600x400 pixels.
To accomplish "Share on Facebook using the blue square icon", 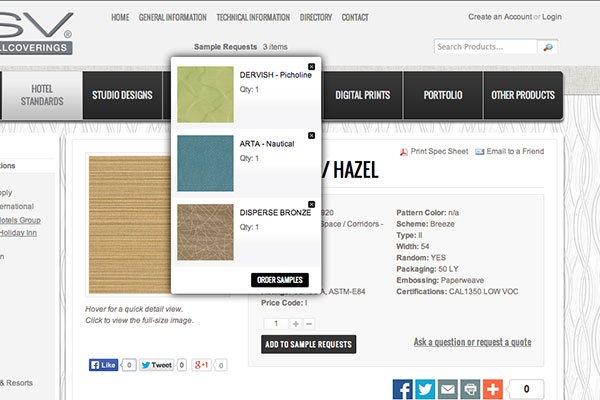I will click(x=403, y=390).
